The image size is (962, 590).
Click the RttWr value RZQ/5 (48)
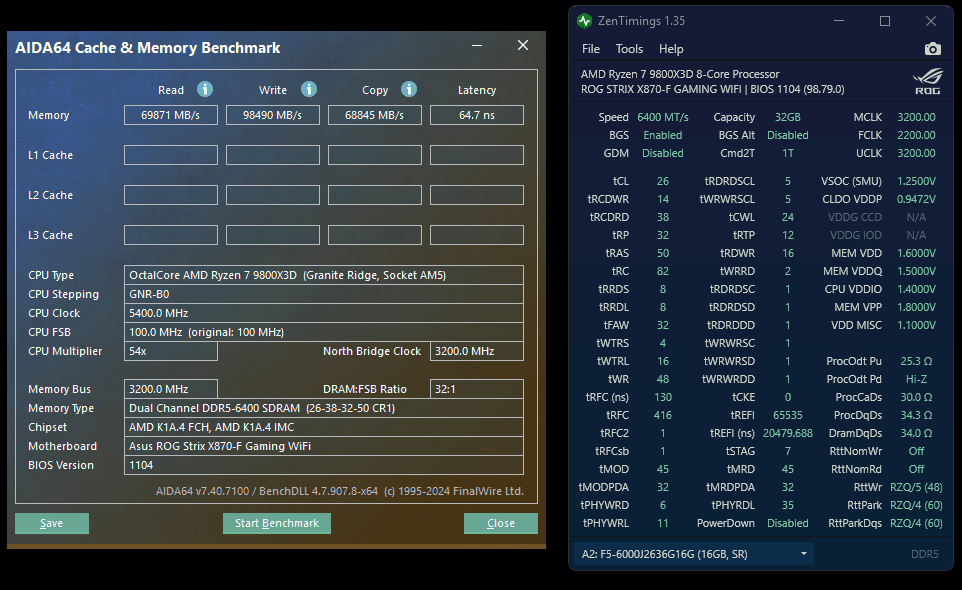tap(916, 487)
